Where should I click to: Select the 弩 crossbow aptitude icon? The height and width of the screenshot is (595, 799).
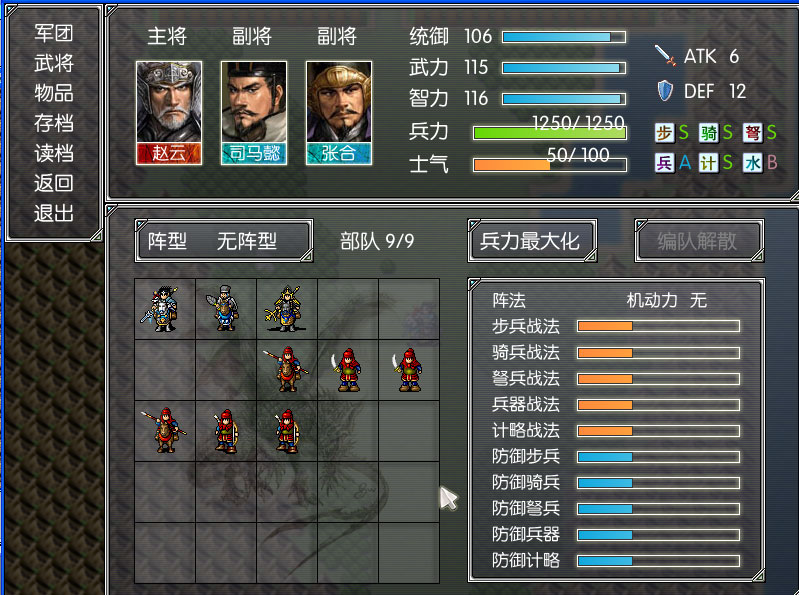tap(752, 133)
